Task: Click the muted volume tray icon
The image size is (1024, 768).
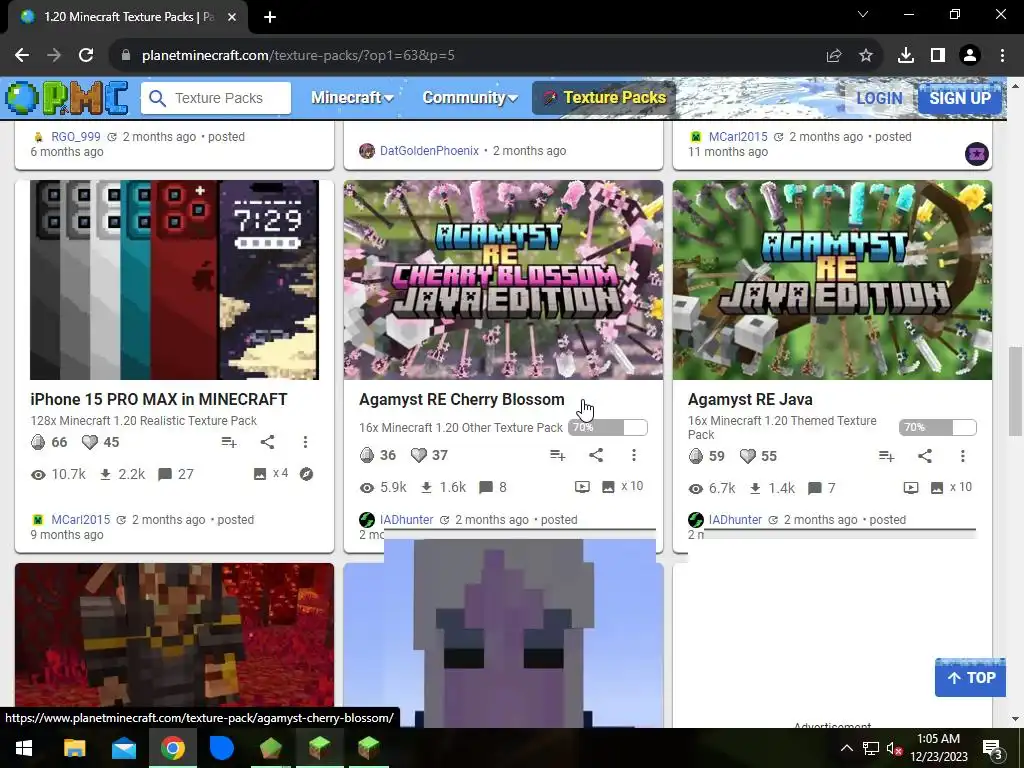Action: point(894,748)
